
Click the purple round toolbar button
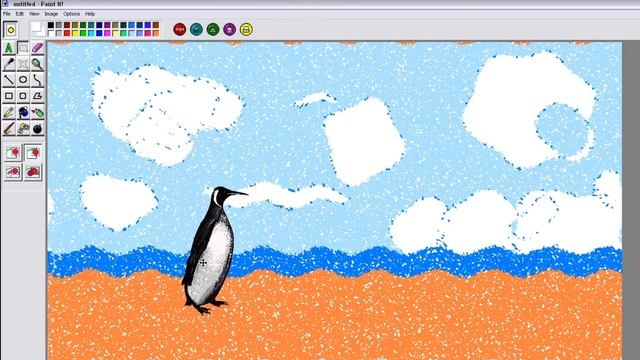tap(229, 29)
